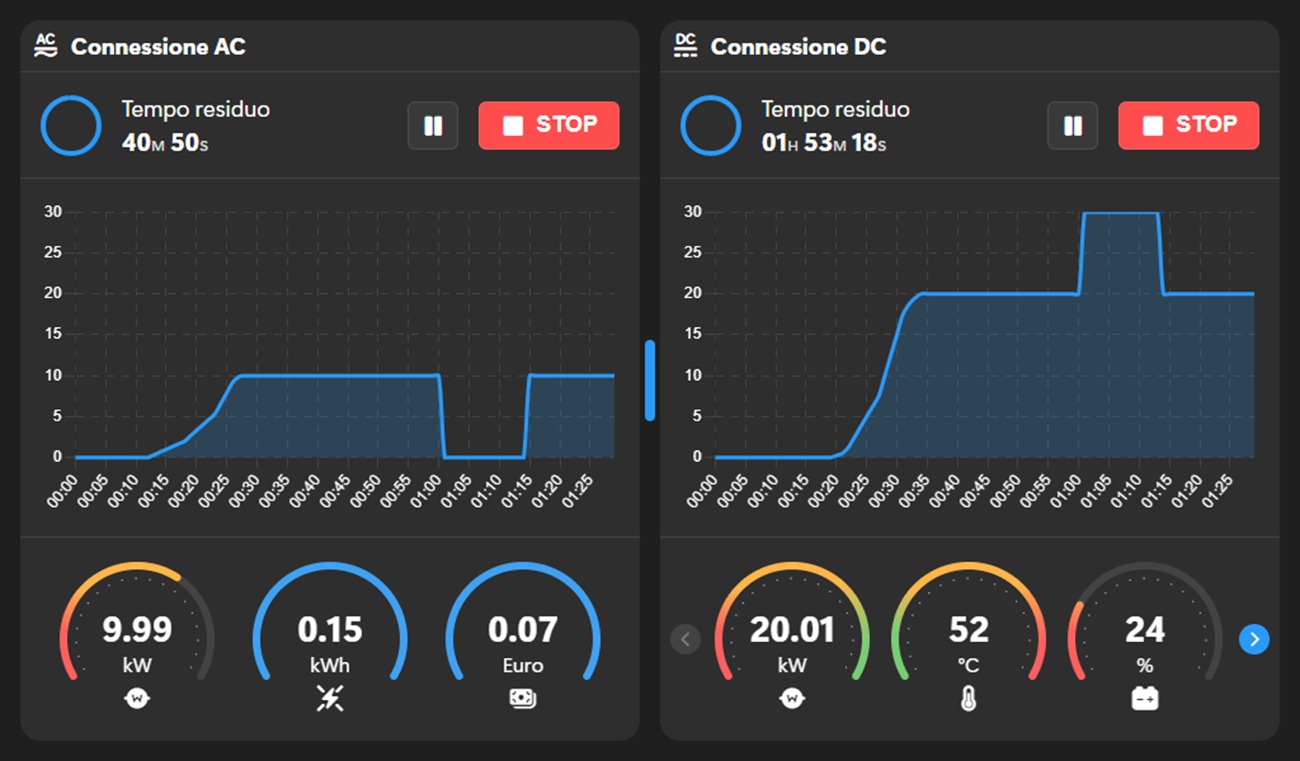Show next DC gauges with right arrow
Screen dimensions: 1300x761
1254,639
